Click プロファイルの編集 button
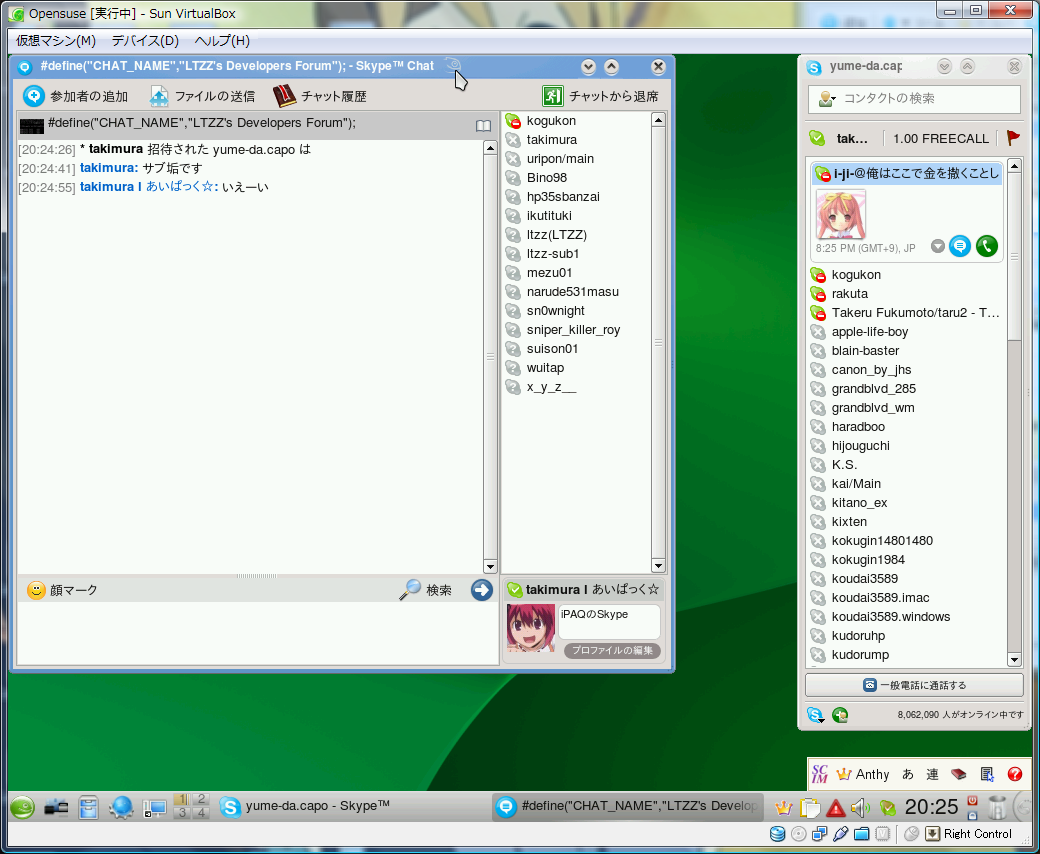The height and width of the screenshot is (854, 1040). [x=612, y=650]
